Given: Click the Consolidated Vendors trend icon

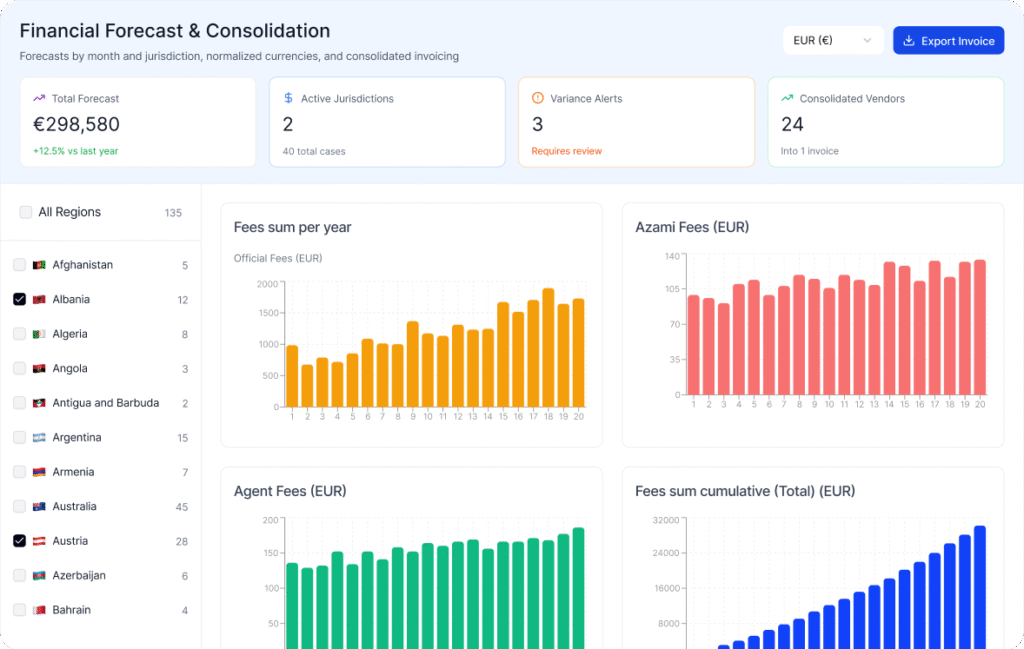Looking at the screenshot, I should [x=787, y=98].
